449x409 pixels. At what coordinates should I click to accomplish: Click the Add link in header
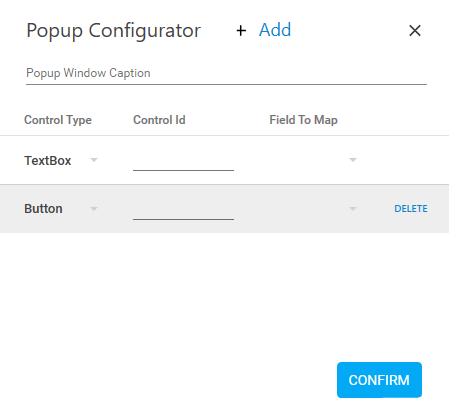(x=275, y=30)
